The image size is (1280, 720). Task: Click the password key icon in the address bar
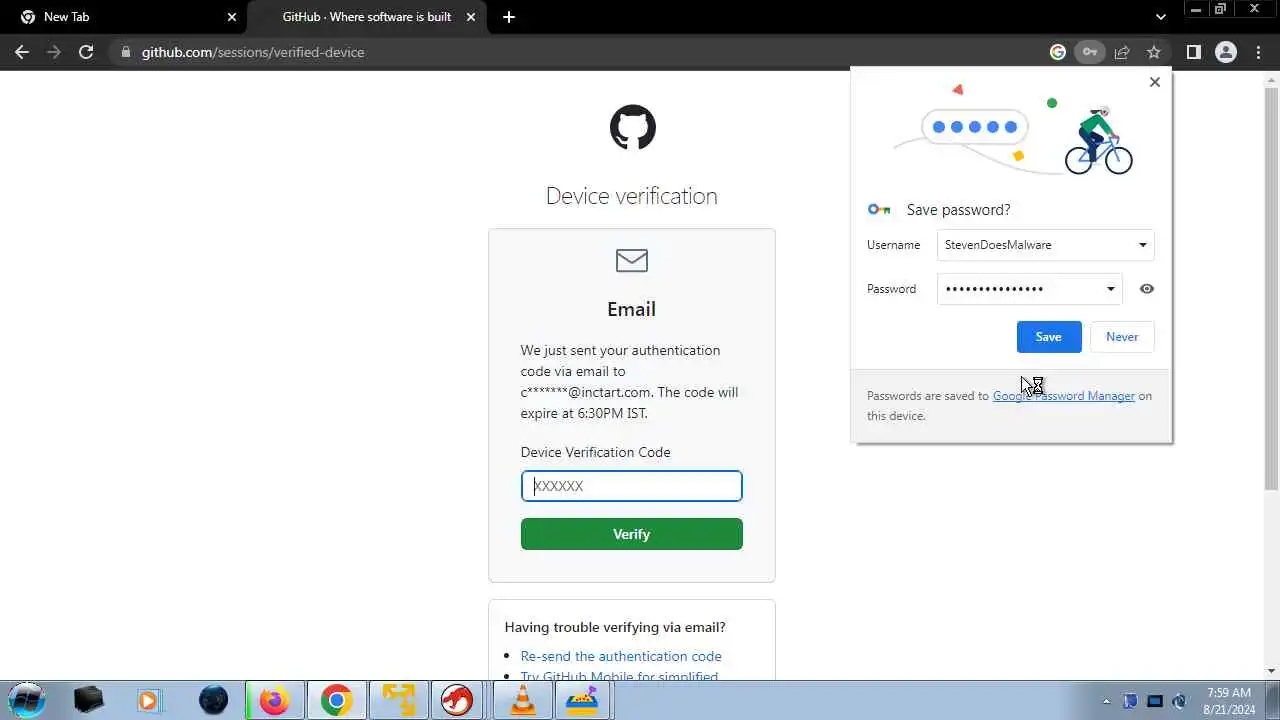[1089, 52]
